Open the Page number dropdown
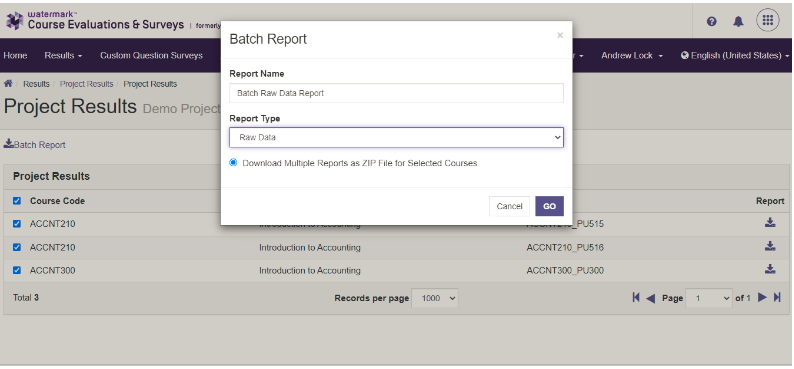 pos(708,298)
